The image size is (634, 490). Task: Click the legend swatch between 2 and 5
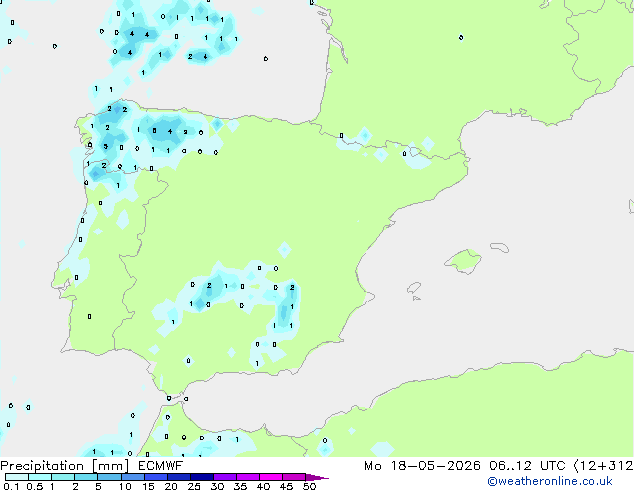86,477
